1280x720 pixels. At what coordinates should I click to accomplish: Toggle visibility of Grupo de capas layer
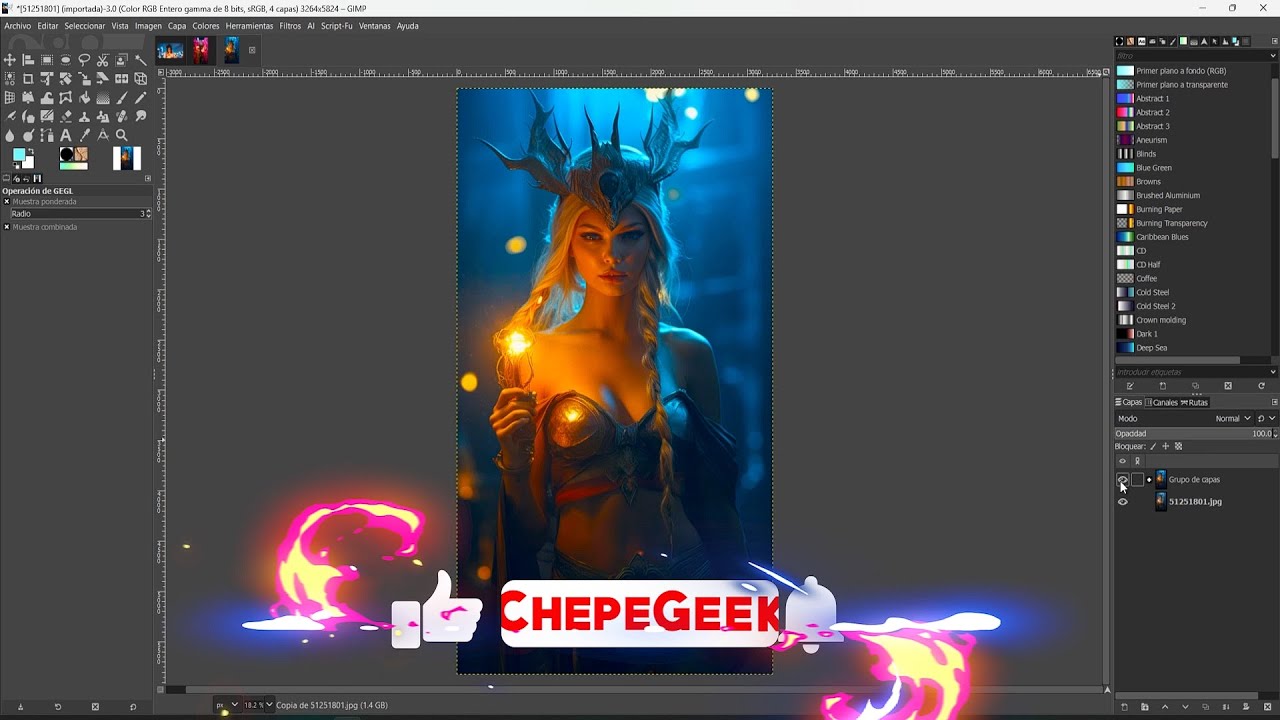point(1123,480)
